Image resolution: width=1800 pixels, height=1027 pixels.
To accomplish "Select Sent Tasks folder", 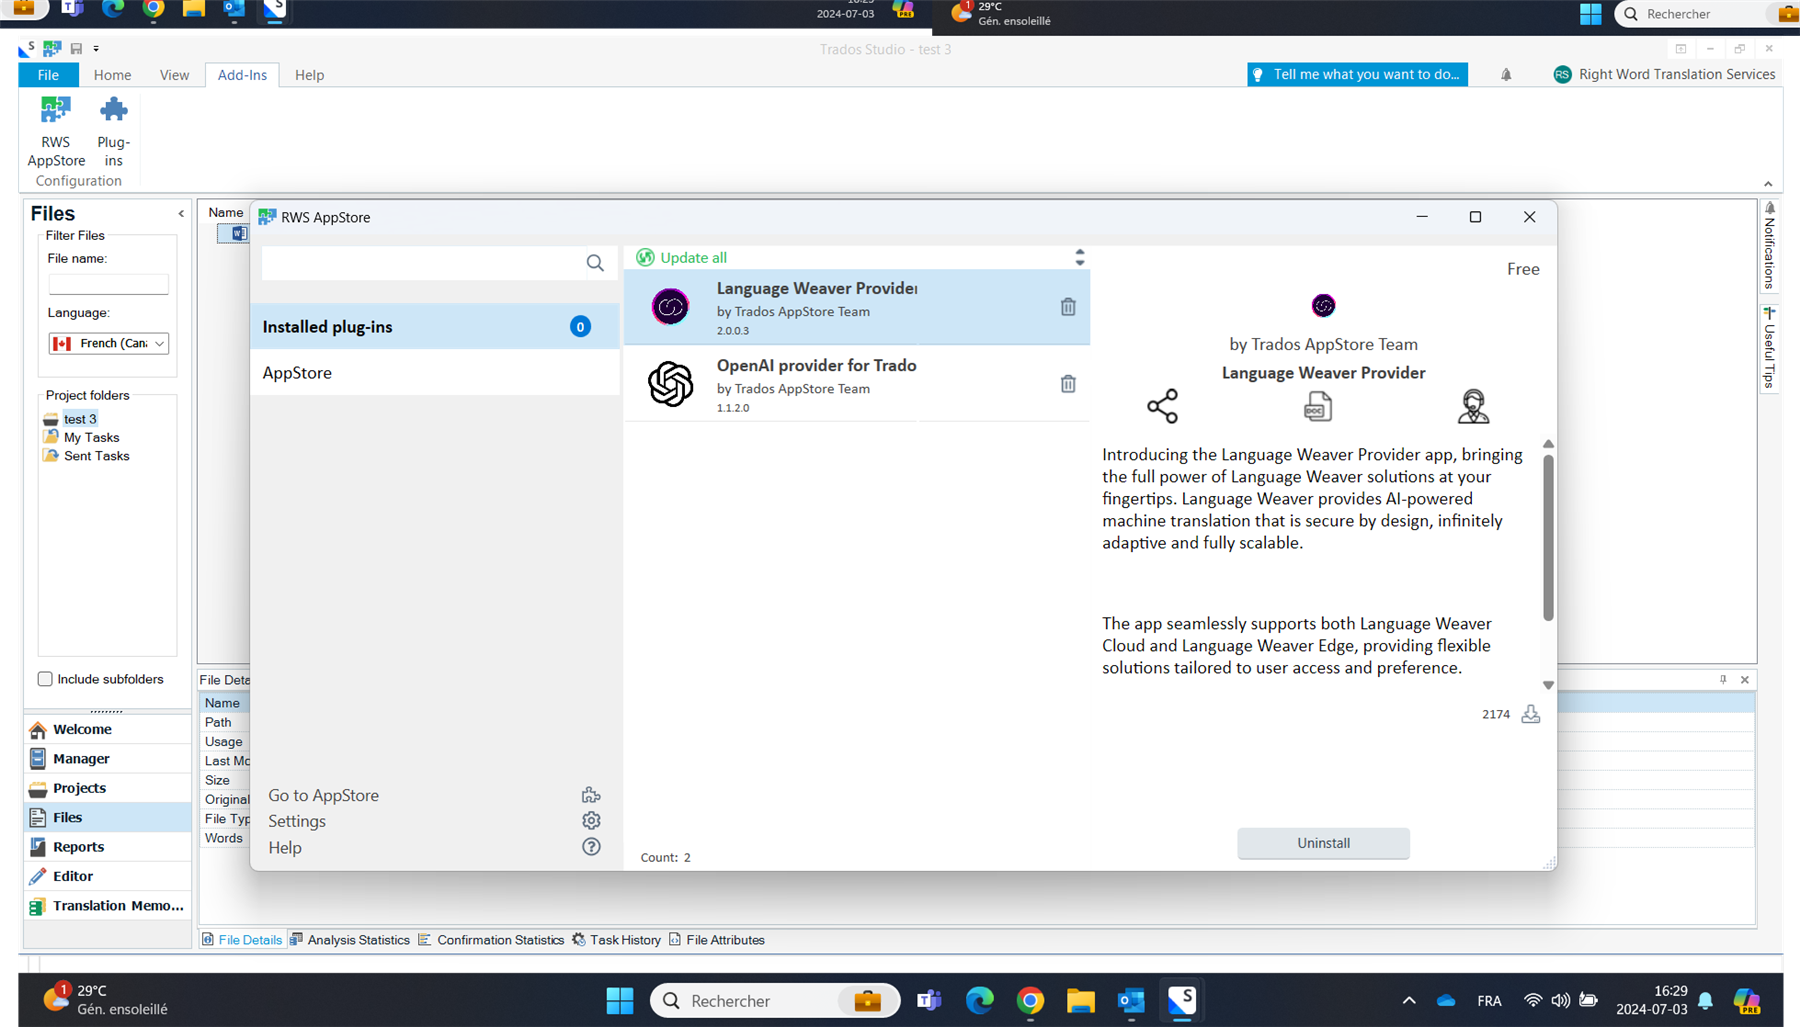I will 96,455.
